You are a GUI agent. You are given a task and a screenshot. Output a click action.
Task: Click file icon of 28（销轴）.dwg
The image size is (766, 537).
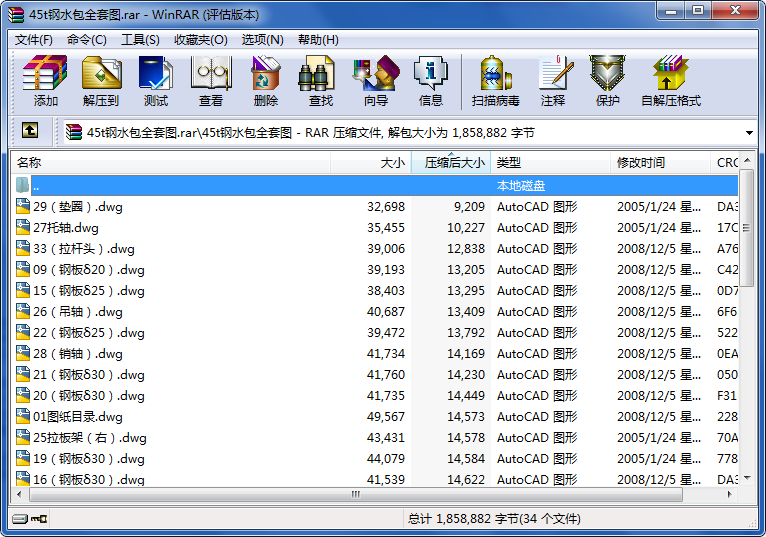(22, 353)
